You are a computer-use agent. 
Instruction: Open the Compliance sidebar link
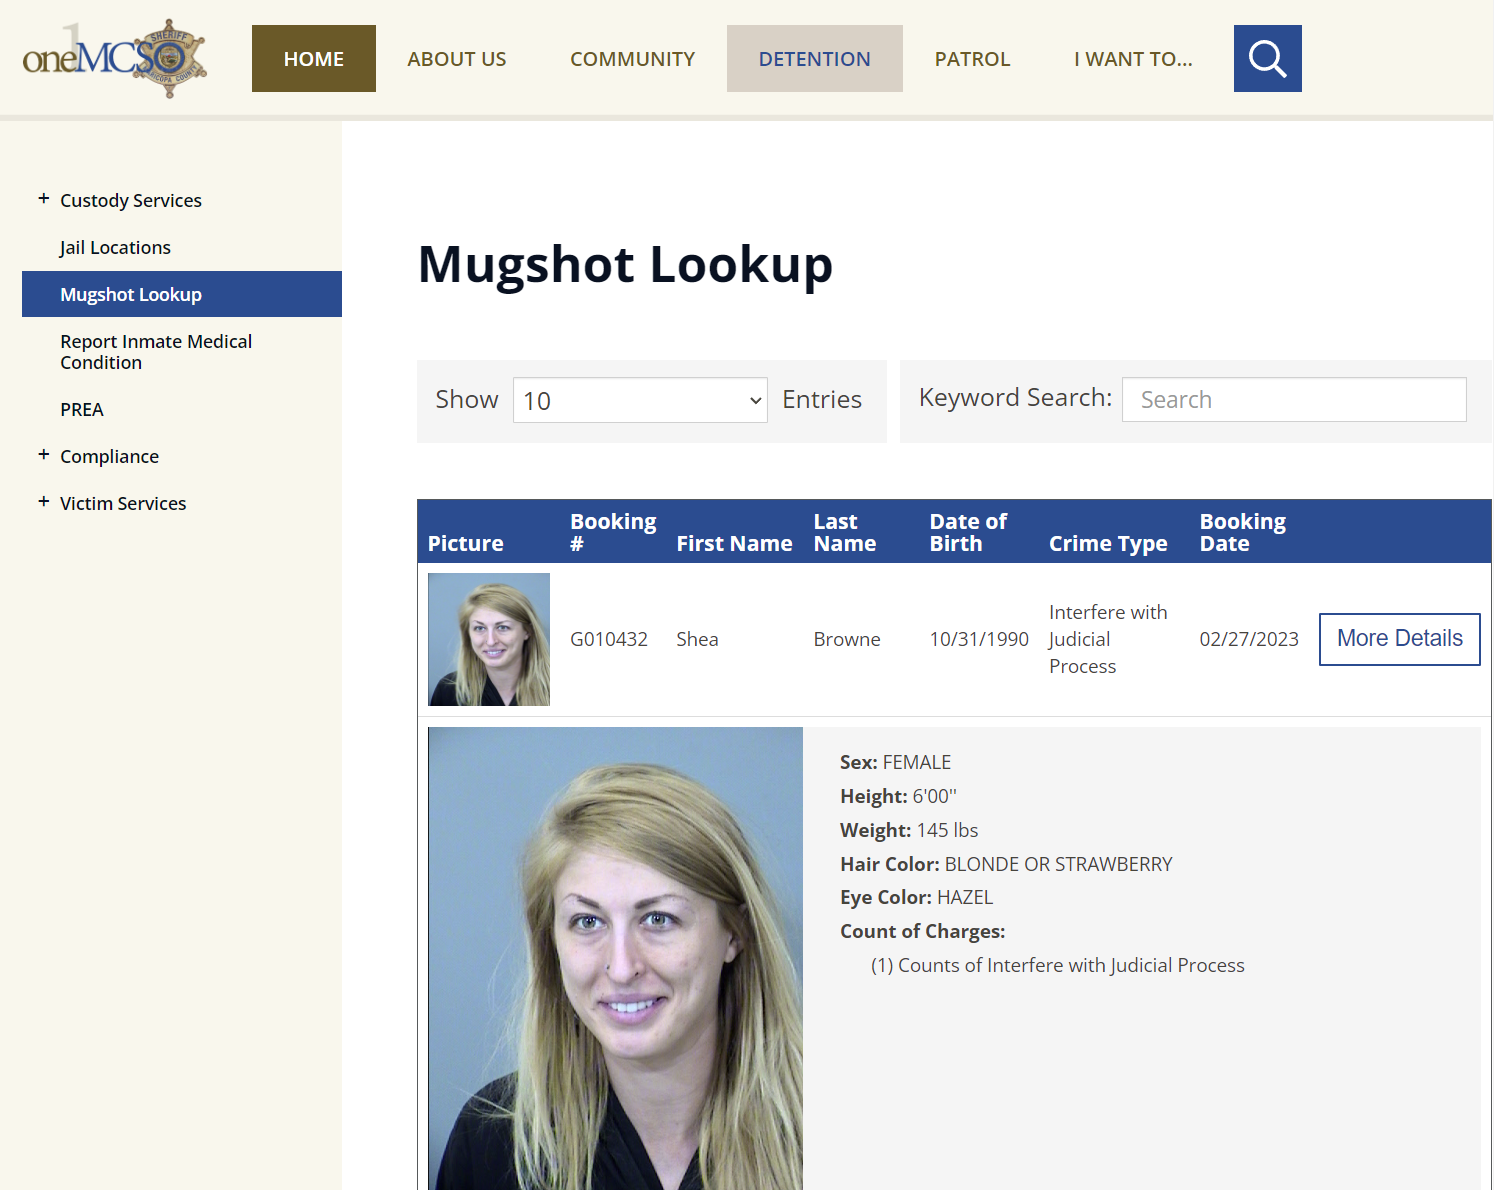[109, 456]
